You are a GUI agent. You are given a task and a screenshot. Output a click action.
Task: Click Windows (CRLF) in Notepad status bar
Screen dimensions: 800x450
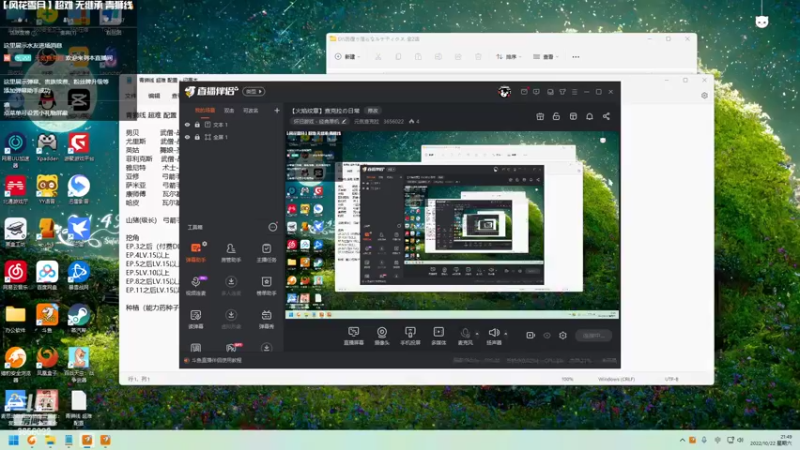pos(616,379)
